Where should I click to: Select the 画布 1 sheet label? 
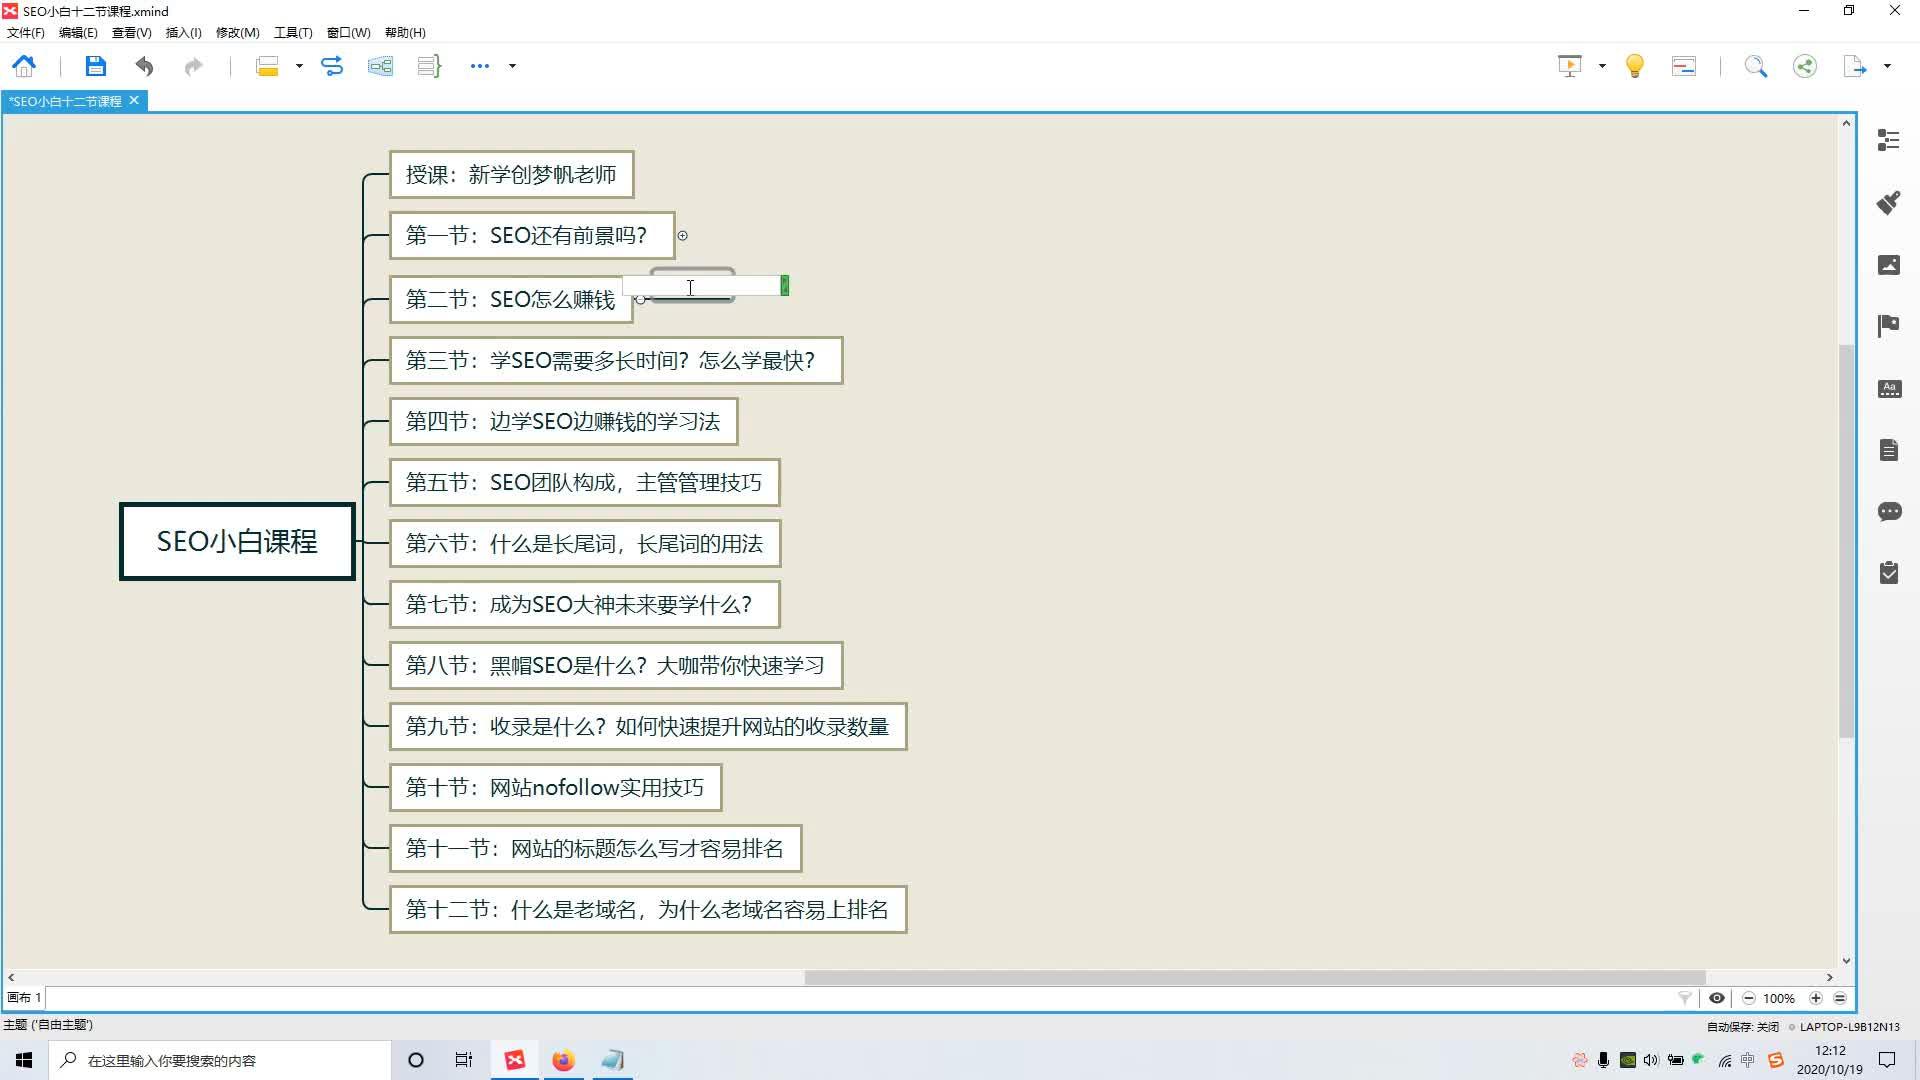24,998
